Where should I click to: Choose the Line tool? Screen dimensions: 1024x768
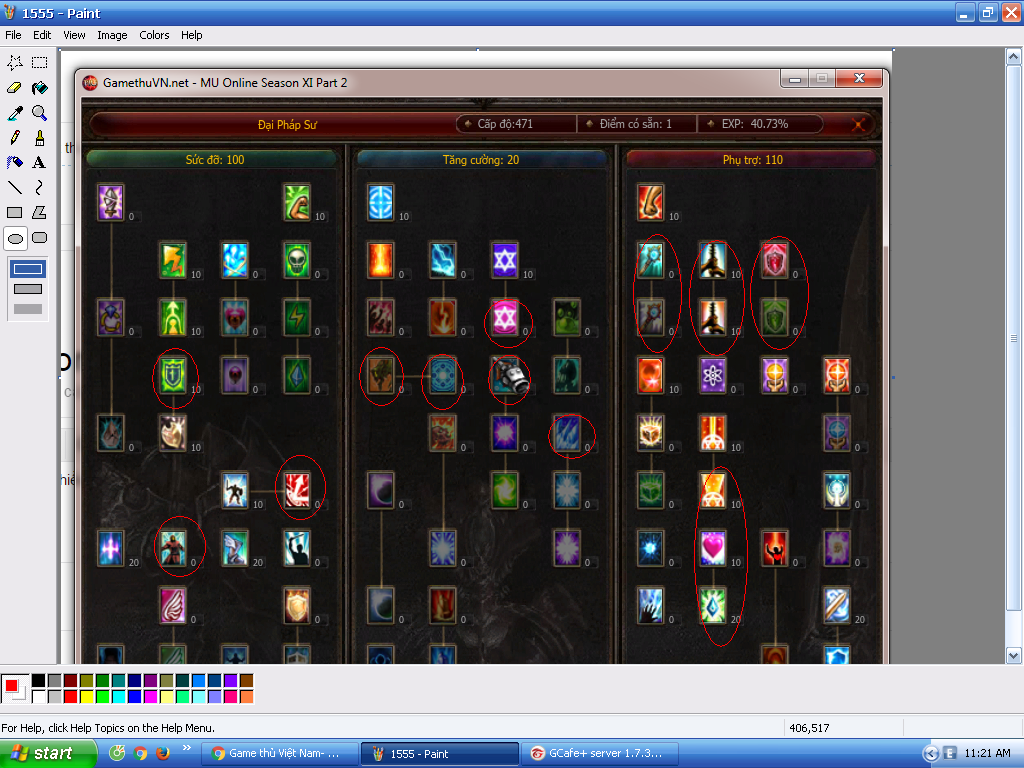click(15, 187)
